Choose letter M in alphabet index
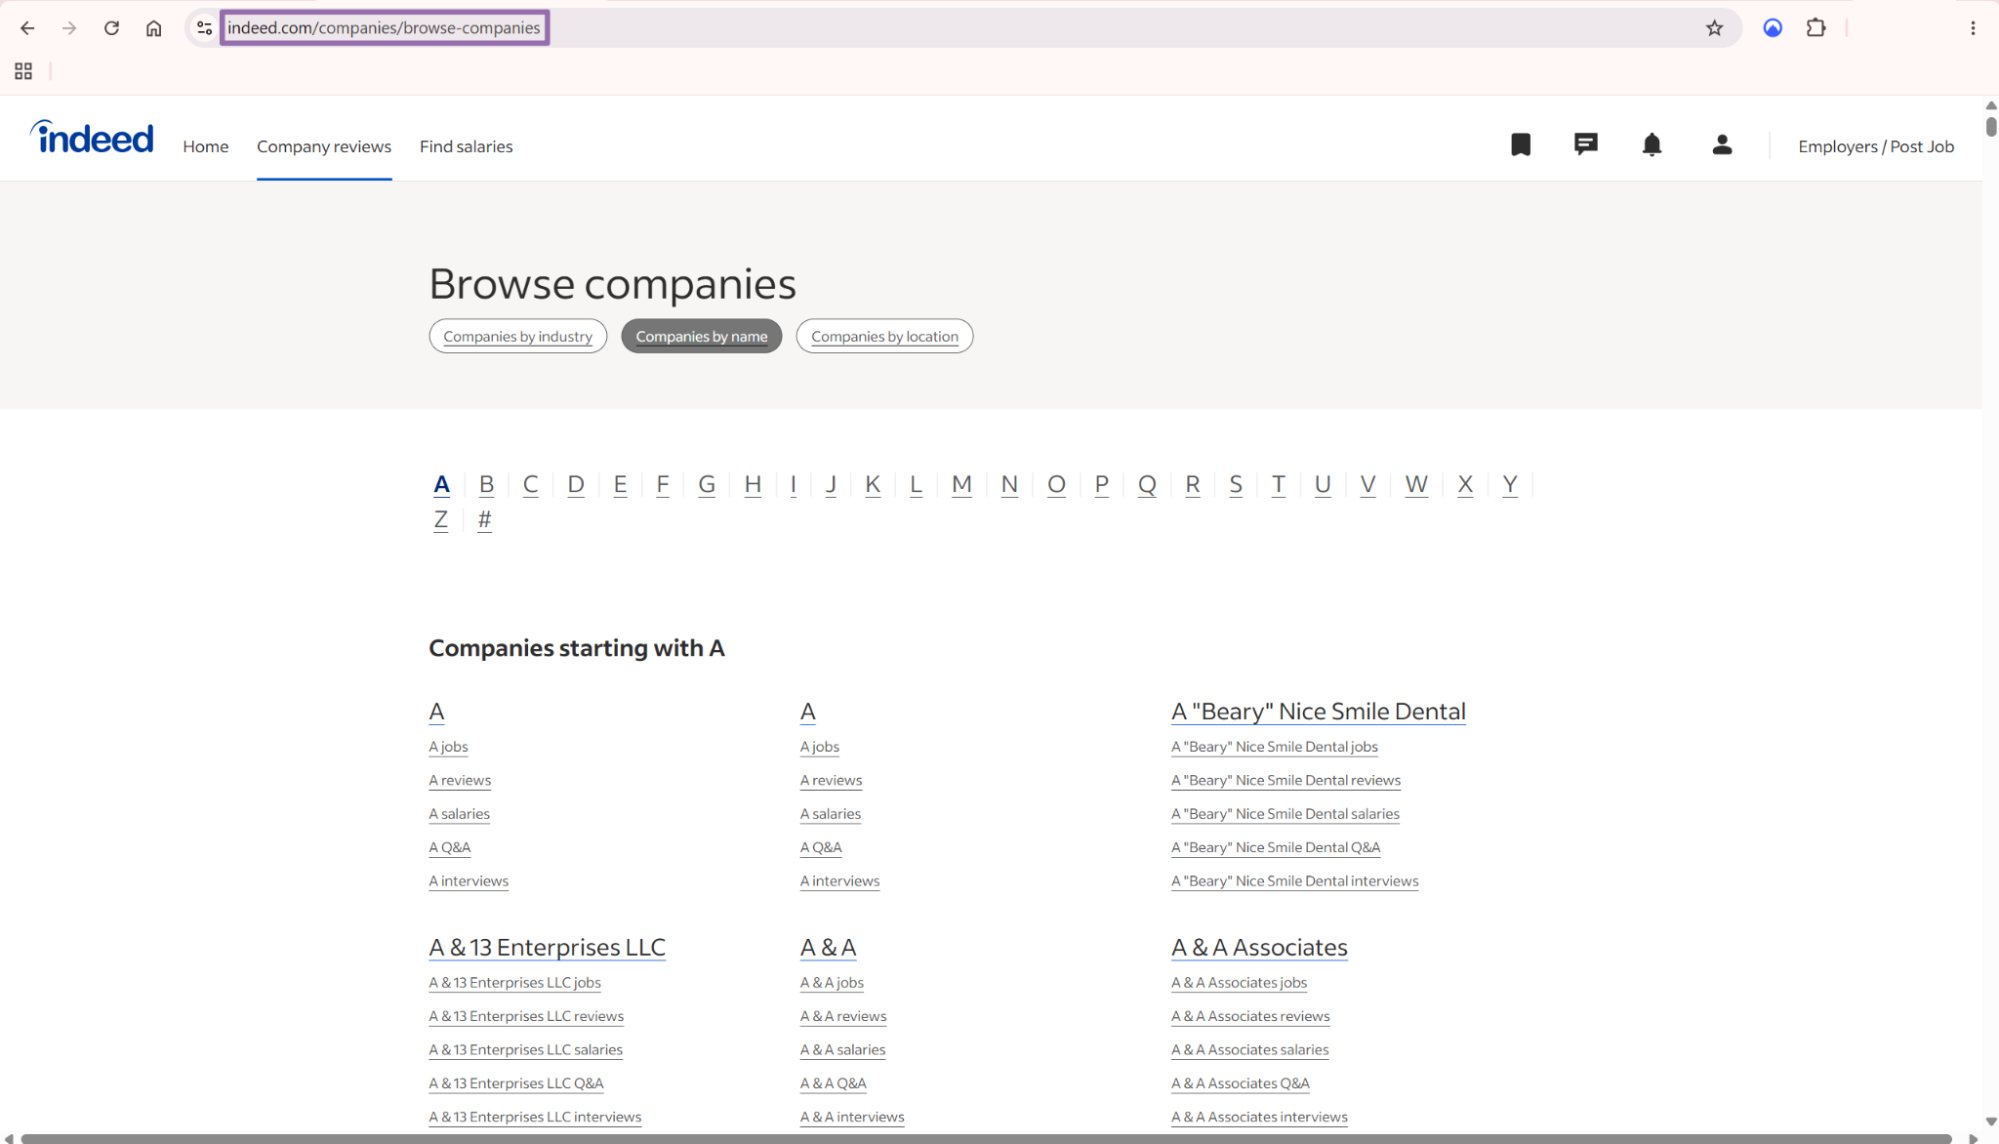This screenshot has height=1144, width=1999. pyautogui.click(x=961, y=484)
